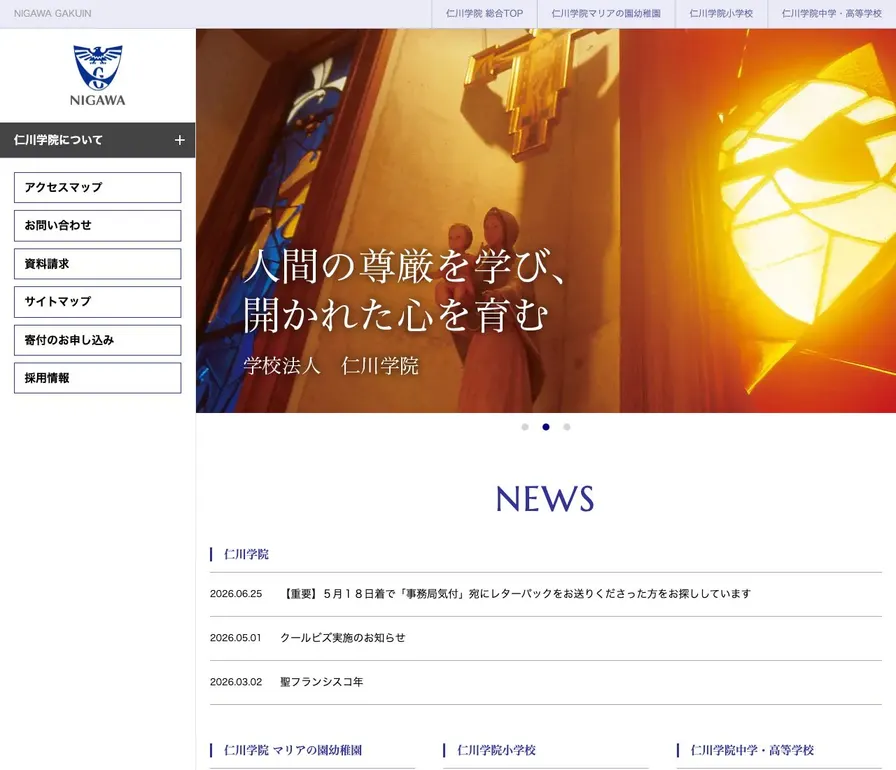Go to 仁川学院 総合TOP tab

[485, 14]
